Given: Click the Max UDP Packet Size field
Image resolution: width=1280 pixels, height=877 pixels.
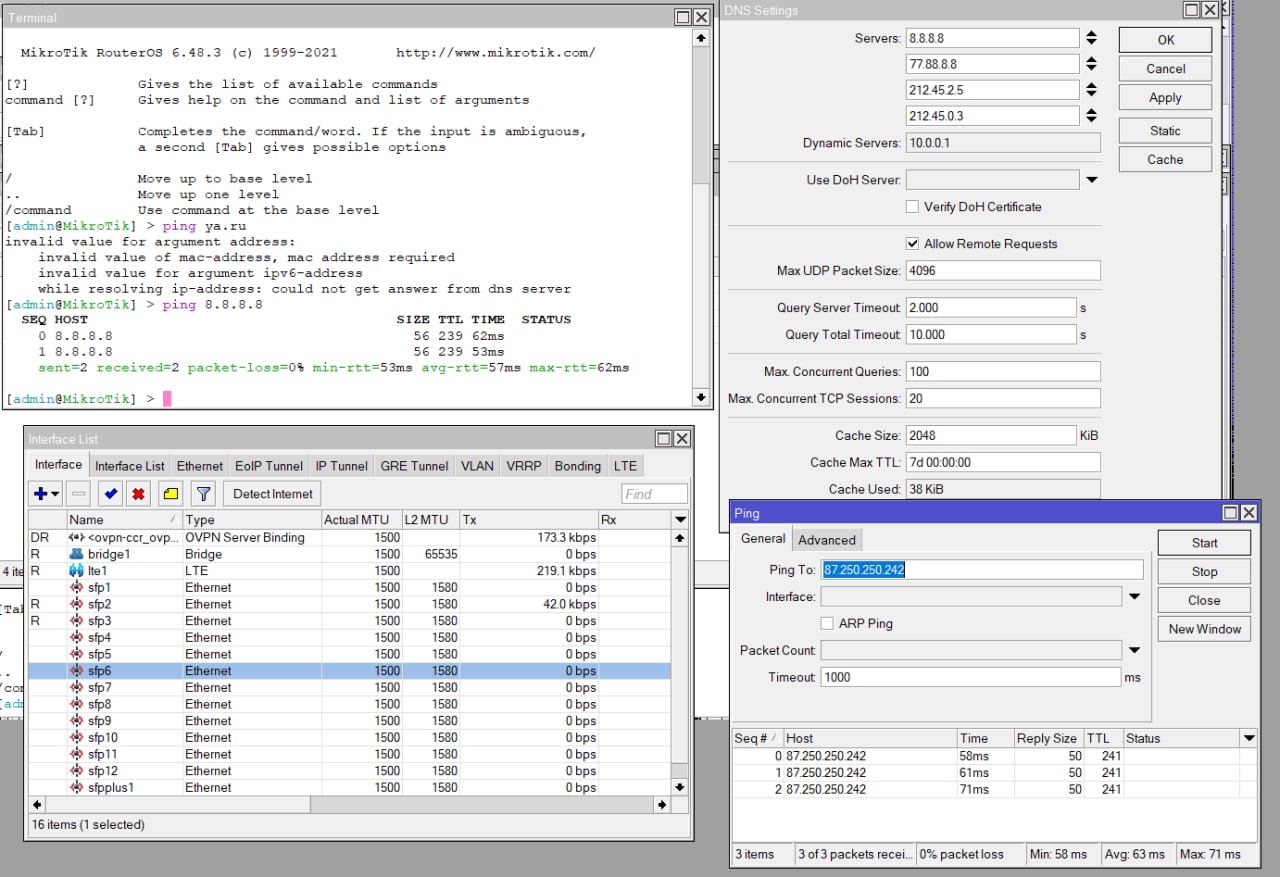Looking at the screenshot, I should [1003, 271].
